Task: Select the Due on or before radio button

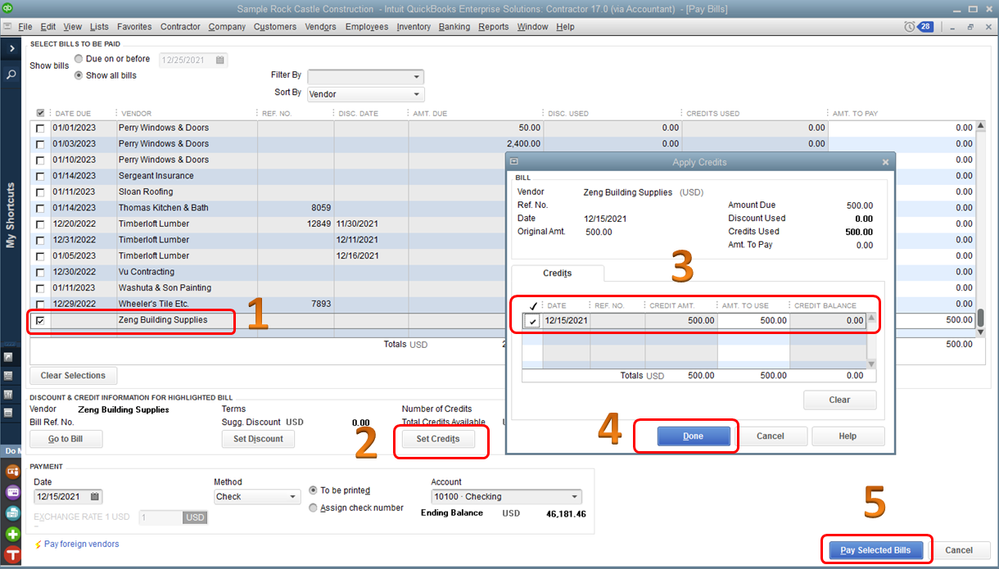Action: (x=78, y=59)
